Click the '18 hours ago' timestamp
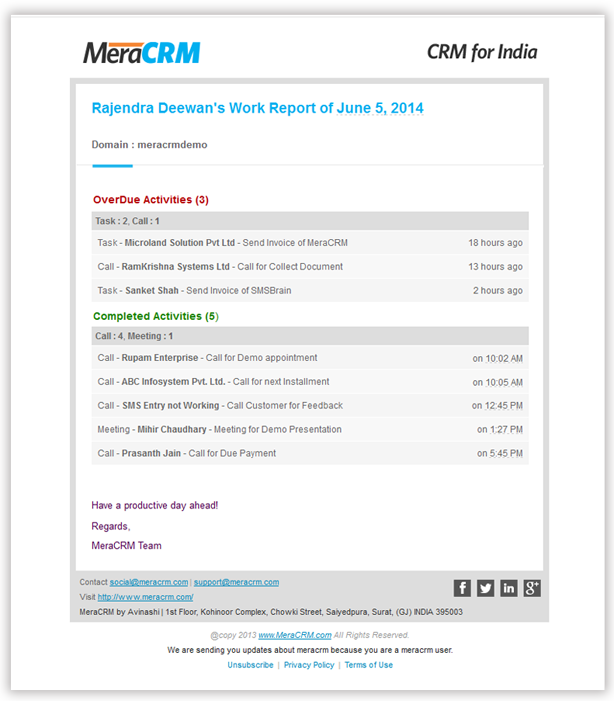614x701 pixels. (x=495, y=243)
